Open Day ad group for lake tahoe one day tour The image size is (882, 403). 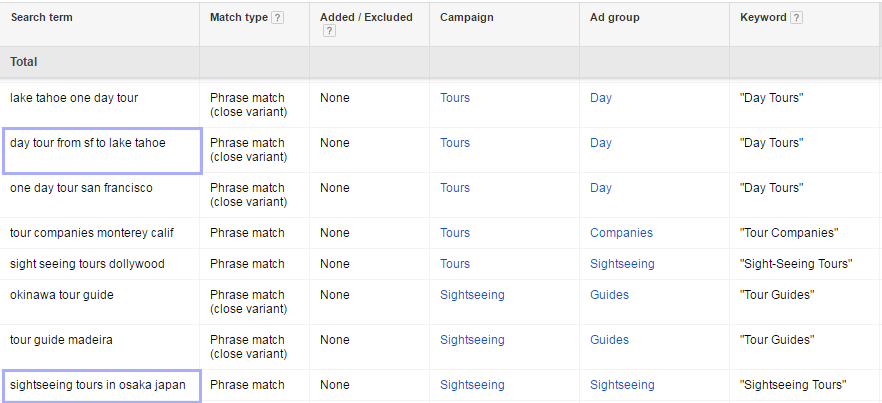click(600, 98)
